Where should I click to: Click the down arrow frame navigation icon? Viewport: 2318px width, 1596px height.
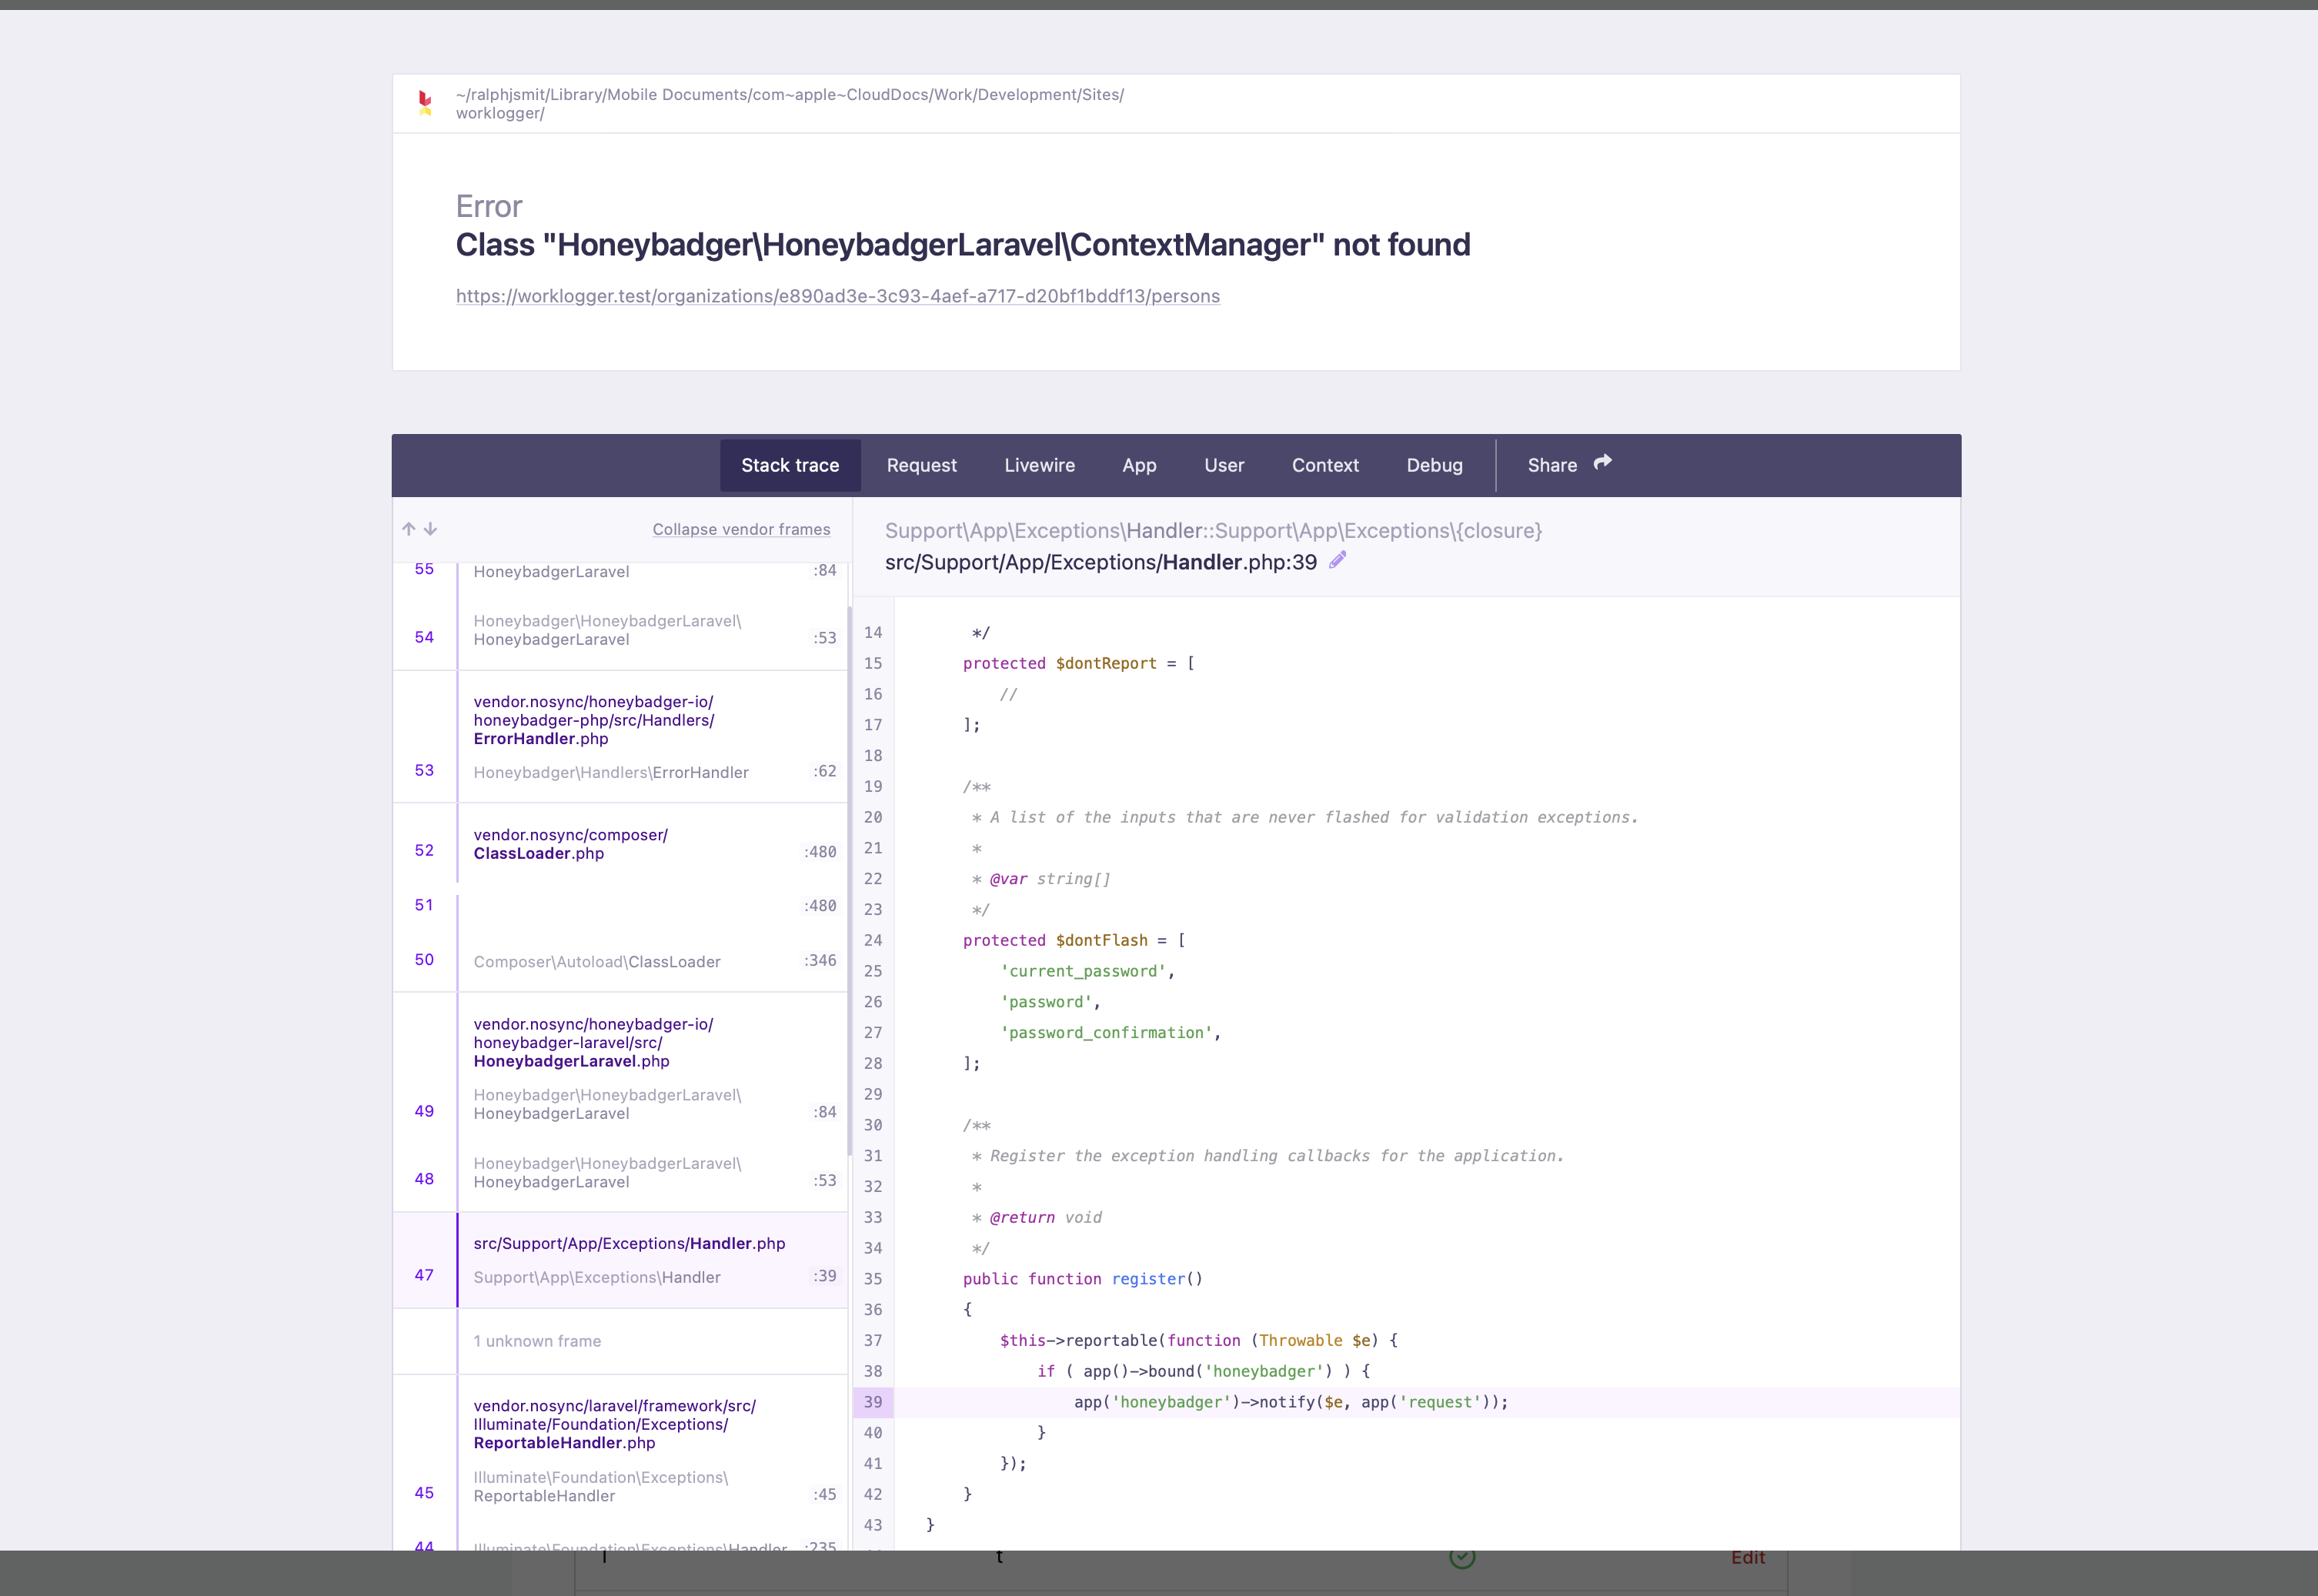tap(430, 529)
